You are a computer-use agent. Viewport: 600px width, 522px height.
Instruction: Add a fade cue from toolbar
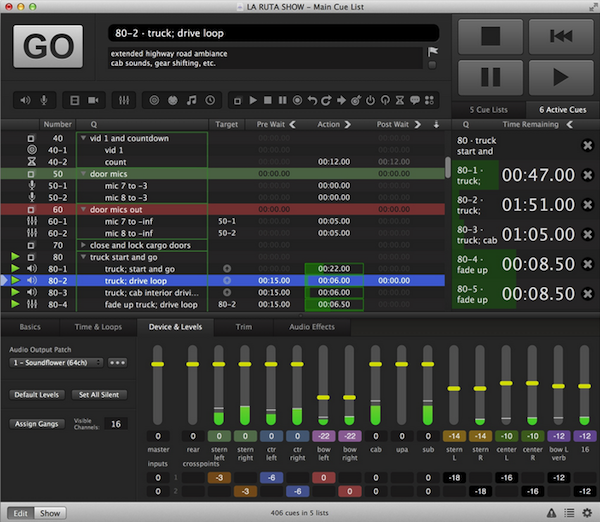[x=125, y=100]
